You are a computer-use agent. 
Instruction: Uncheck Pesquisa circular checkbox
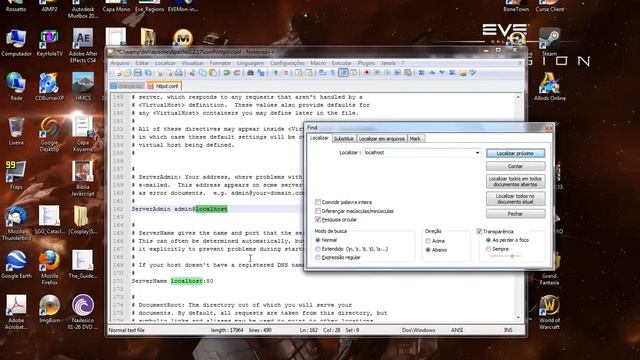pyautogui.click(x=318, y=220)
